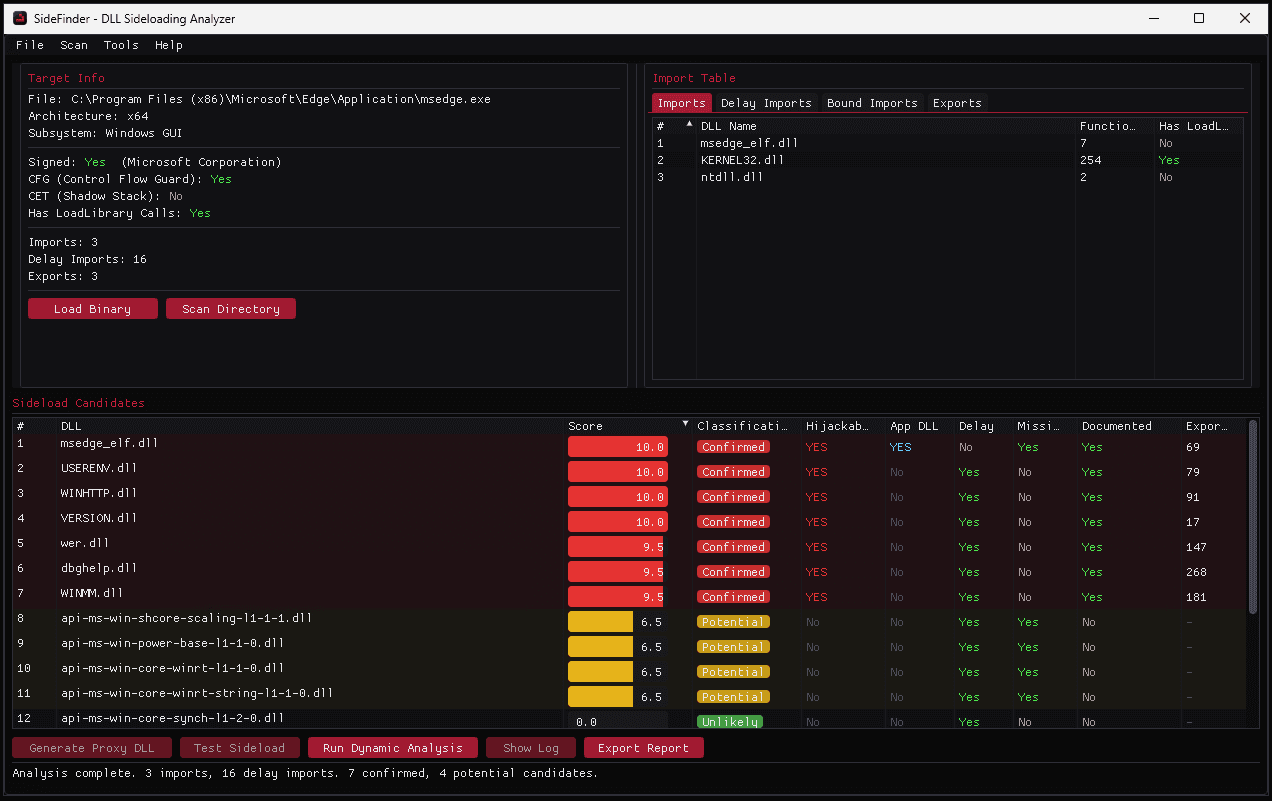Switch to the Exports tab

pyautogui.click(x=957, y=103)
